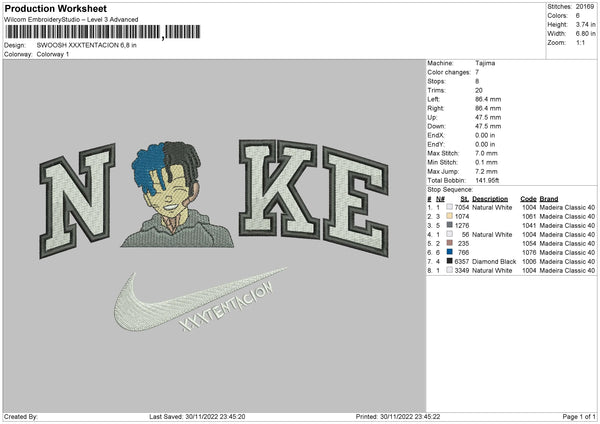This screenshot has width=600, height=424.
Task: Click the EndX value 0.00 in
Action: click(485, 135)
